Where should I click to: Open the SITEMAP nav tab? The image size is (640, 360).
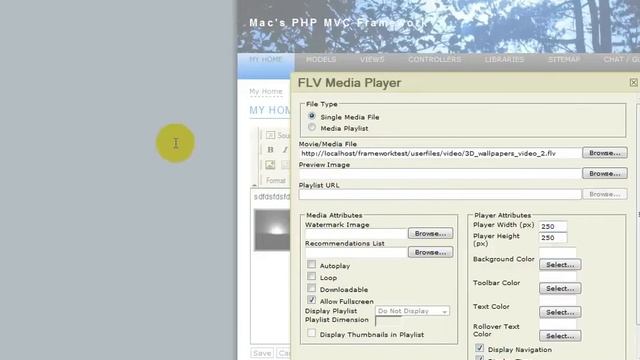[564, 60]
